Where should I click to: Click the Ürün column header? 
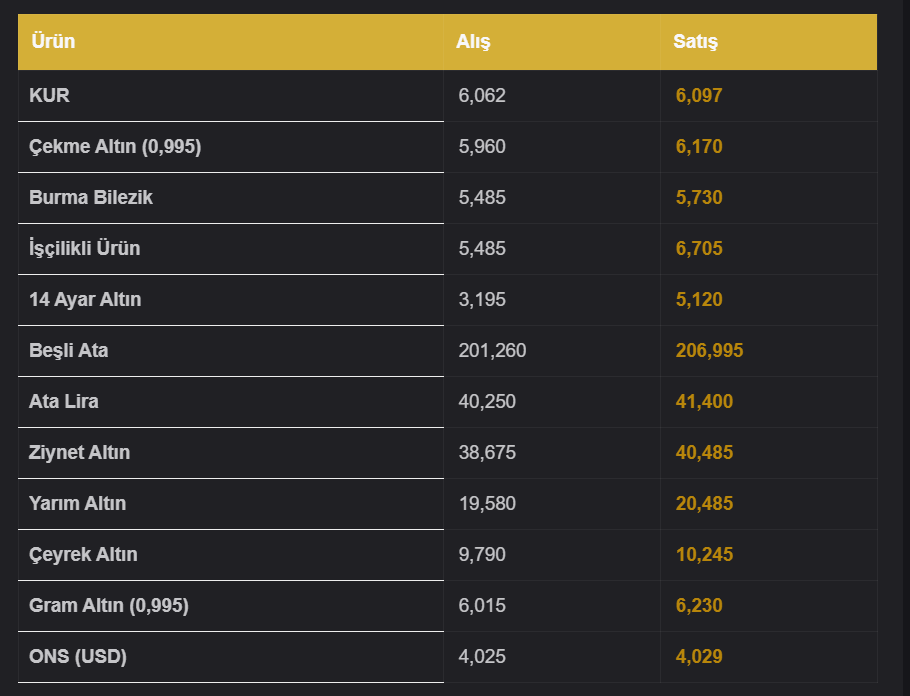click(53, 41)
